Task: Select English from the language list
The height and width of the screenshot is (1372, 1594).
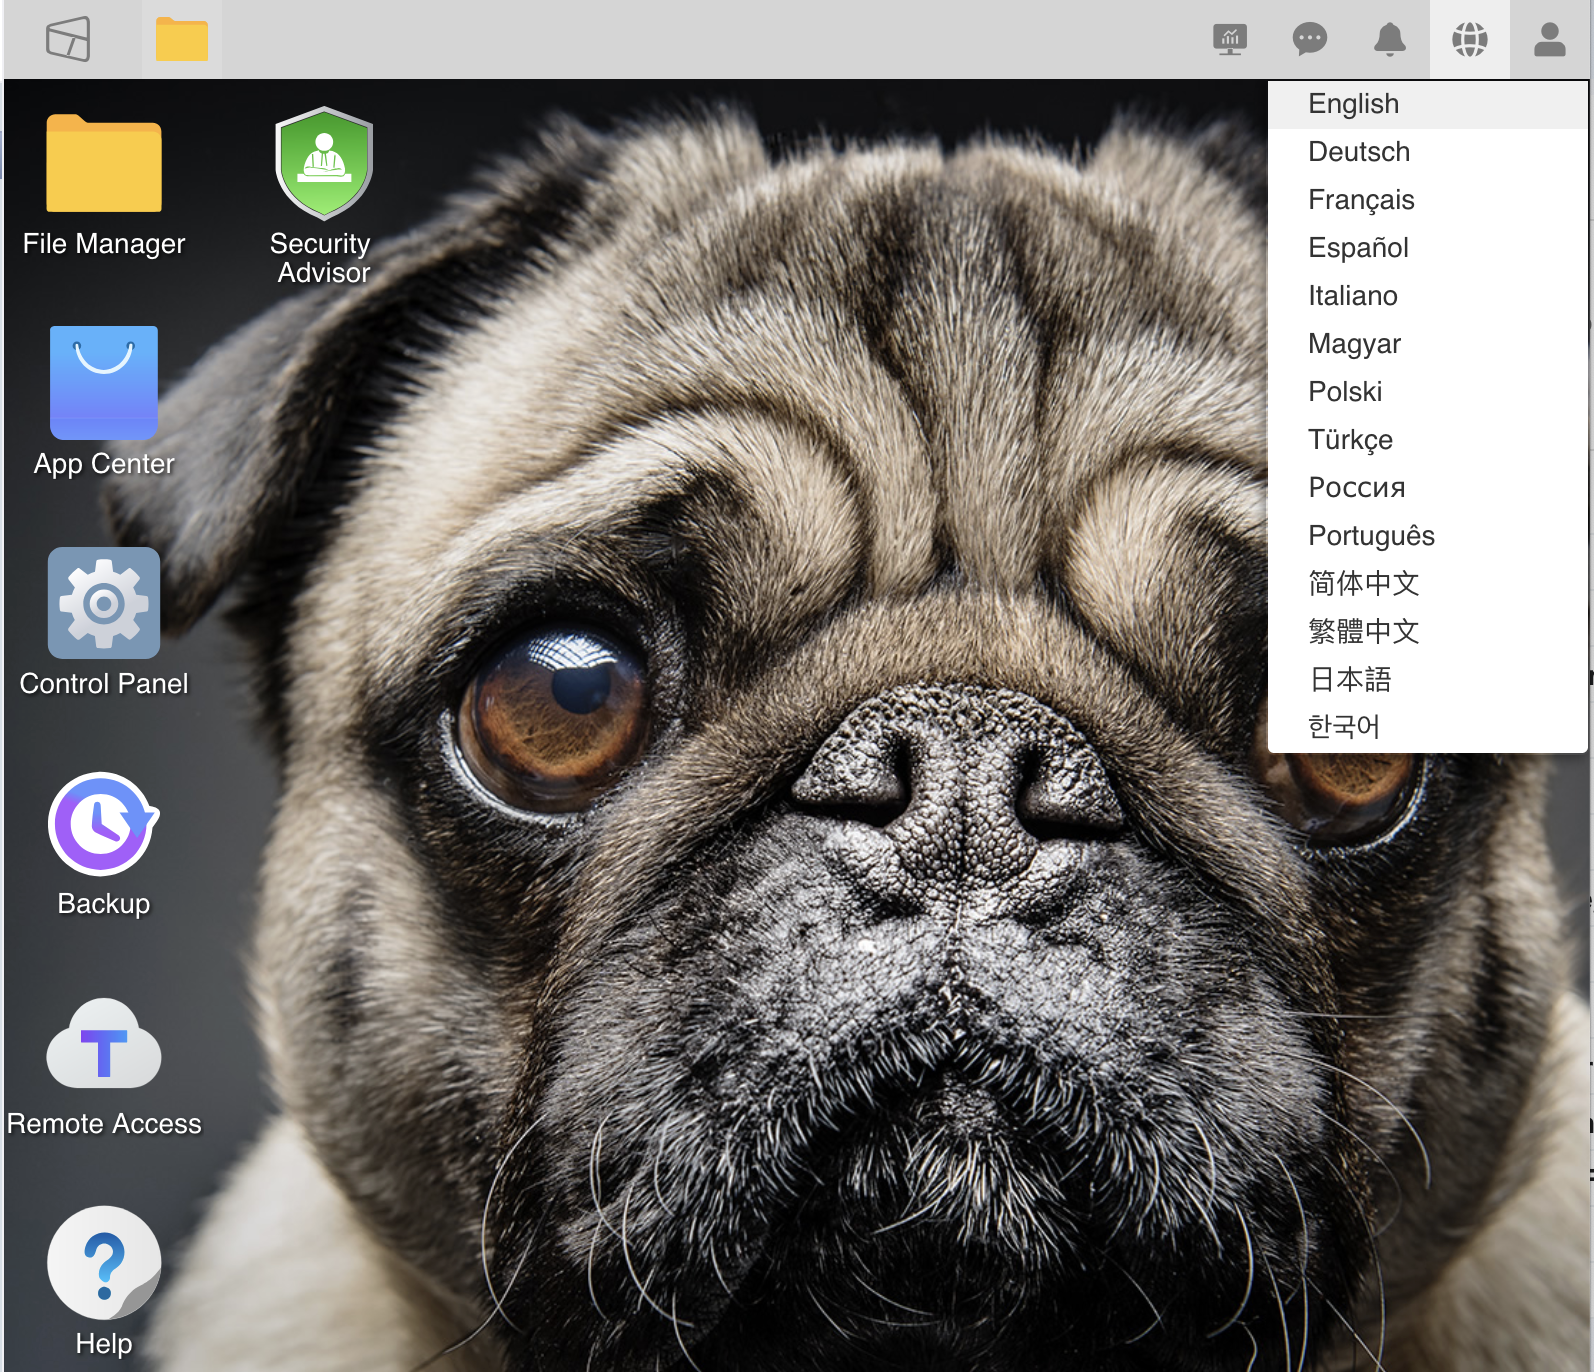Action: (1353, 104)
